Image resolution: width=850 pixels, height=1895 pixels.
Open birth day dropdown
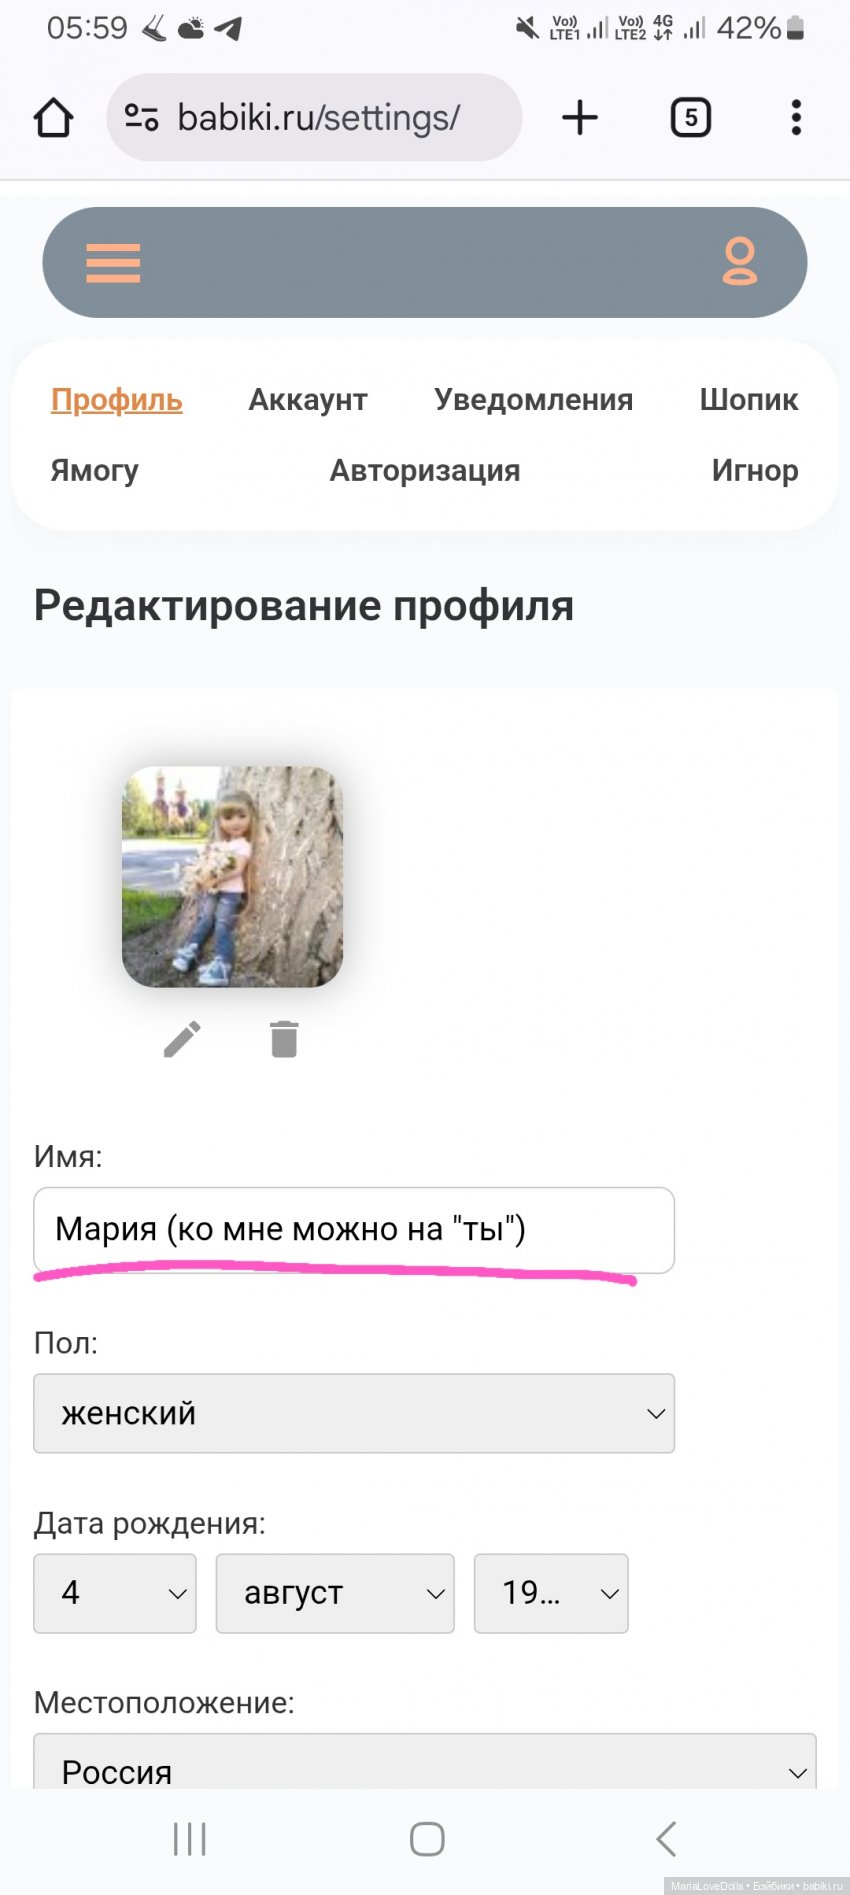coord(115,1593)
